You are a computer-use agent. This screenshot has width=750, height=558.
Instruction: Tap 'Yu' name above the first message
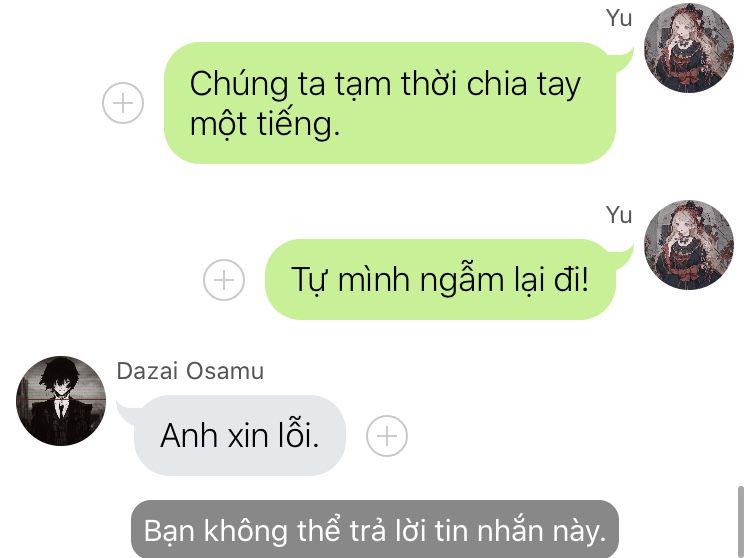(x=618, y=19)
